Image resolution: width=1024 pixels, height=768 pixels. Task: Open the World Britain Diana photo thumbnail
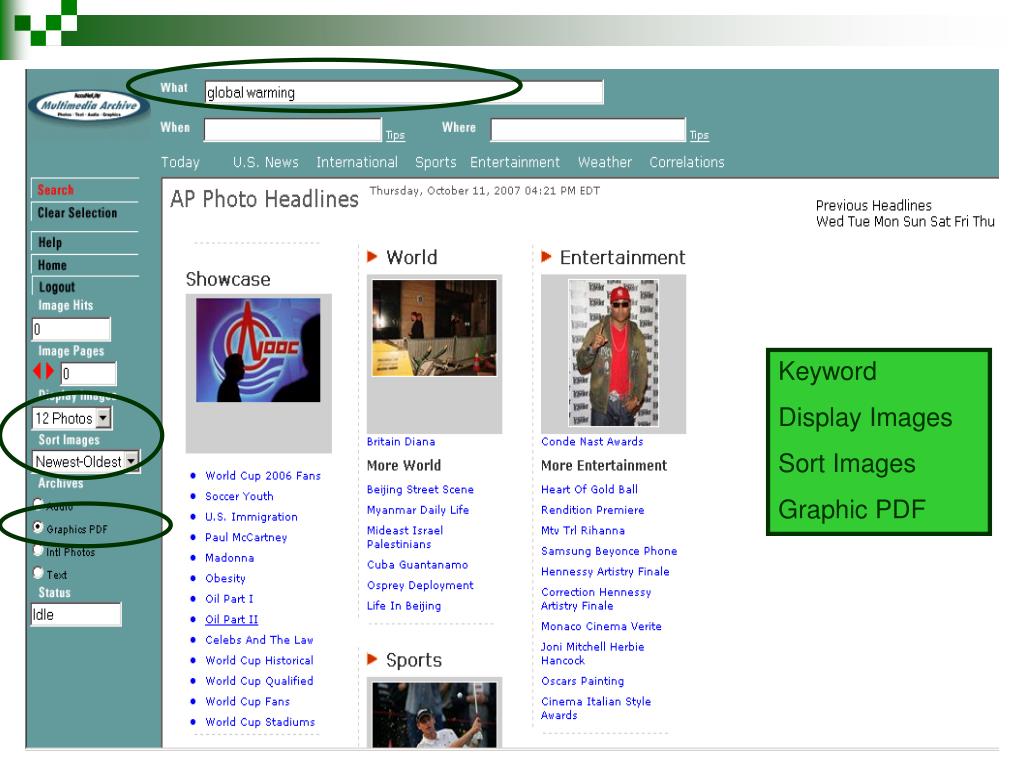point(434,328)
